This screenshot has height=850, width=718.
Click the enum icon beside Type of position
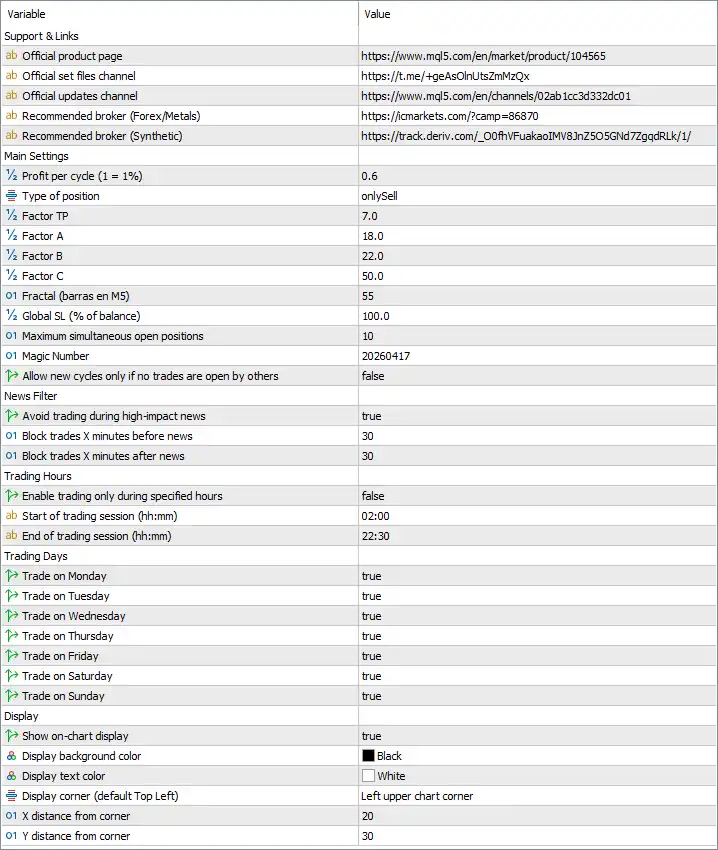[x=11, y=196]
